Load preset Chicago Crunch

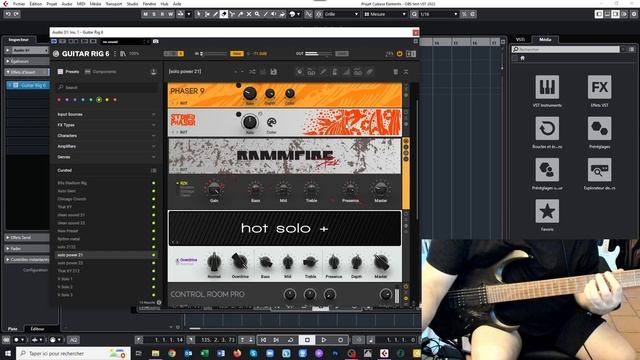point(72,199)
